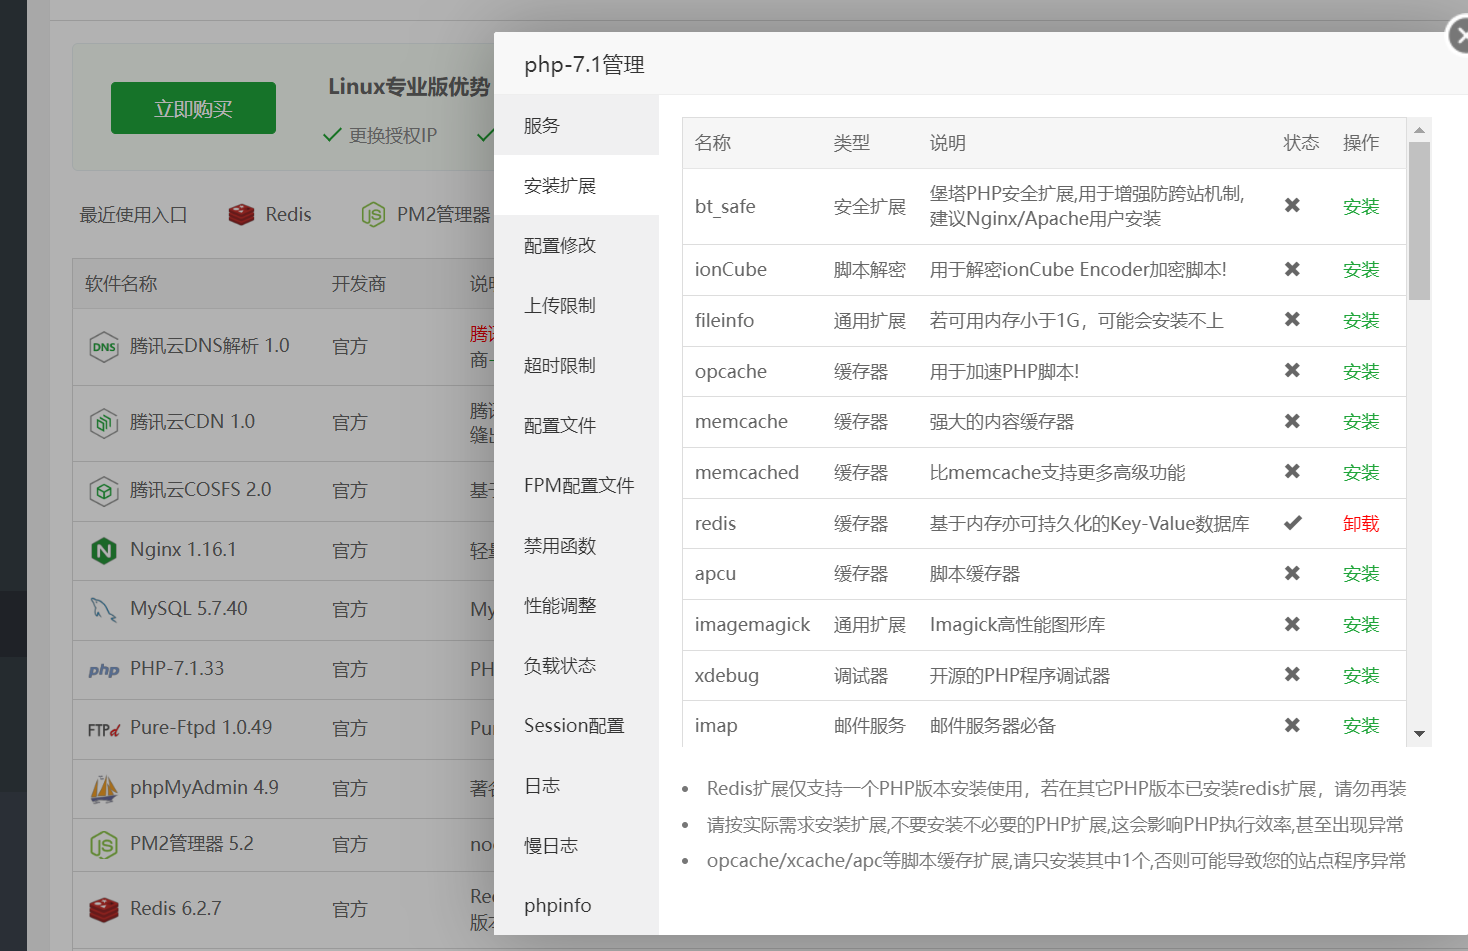
Task: Switch to the 配置修改 tab
Action: tap(557, 245)
